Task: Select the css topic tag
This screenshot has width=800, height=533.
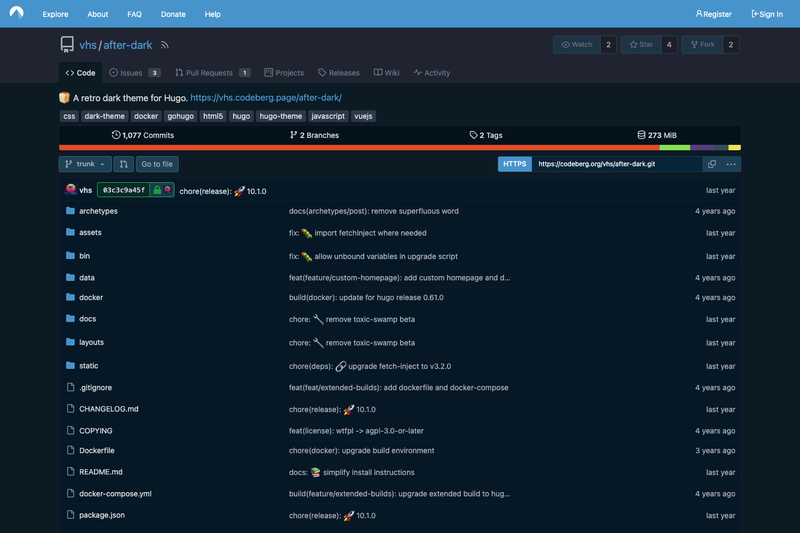Action: (69, 116)
